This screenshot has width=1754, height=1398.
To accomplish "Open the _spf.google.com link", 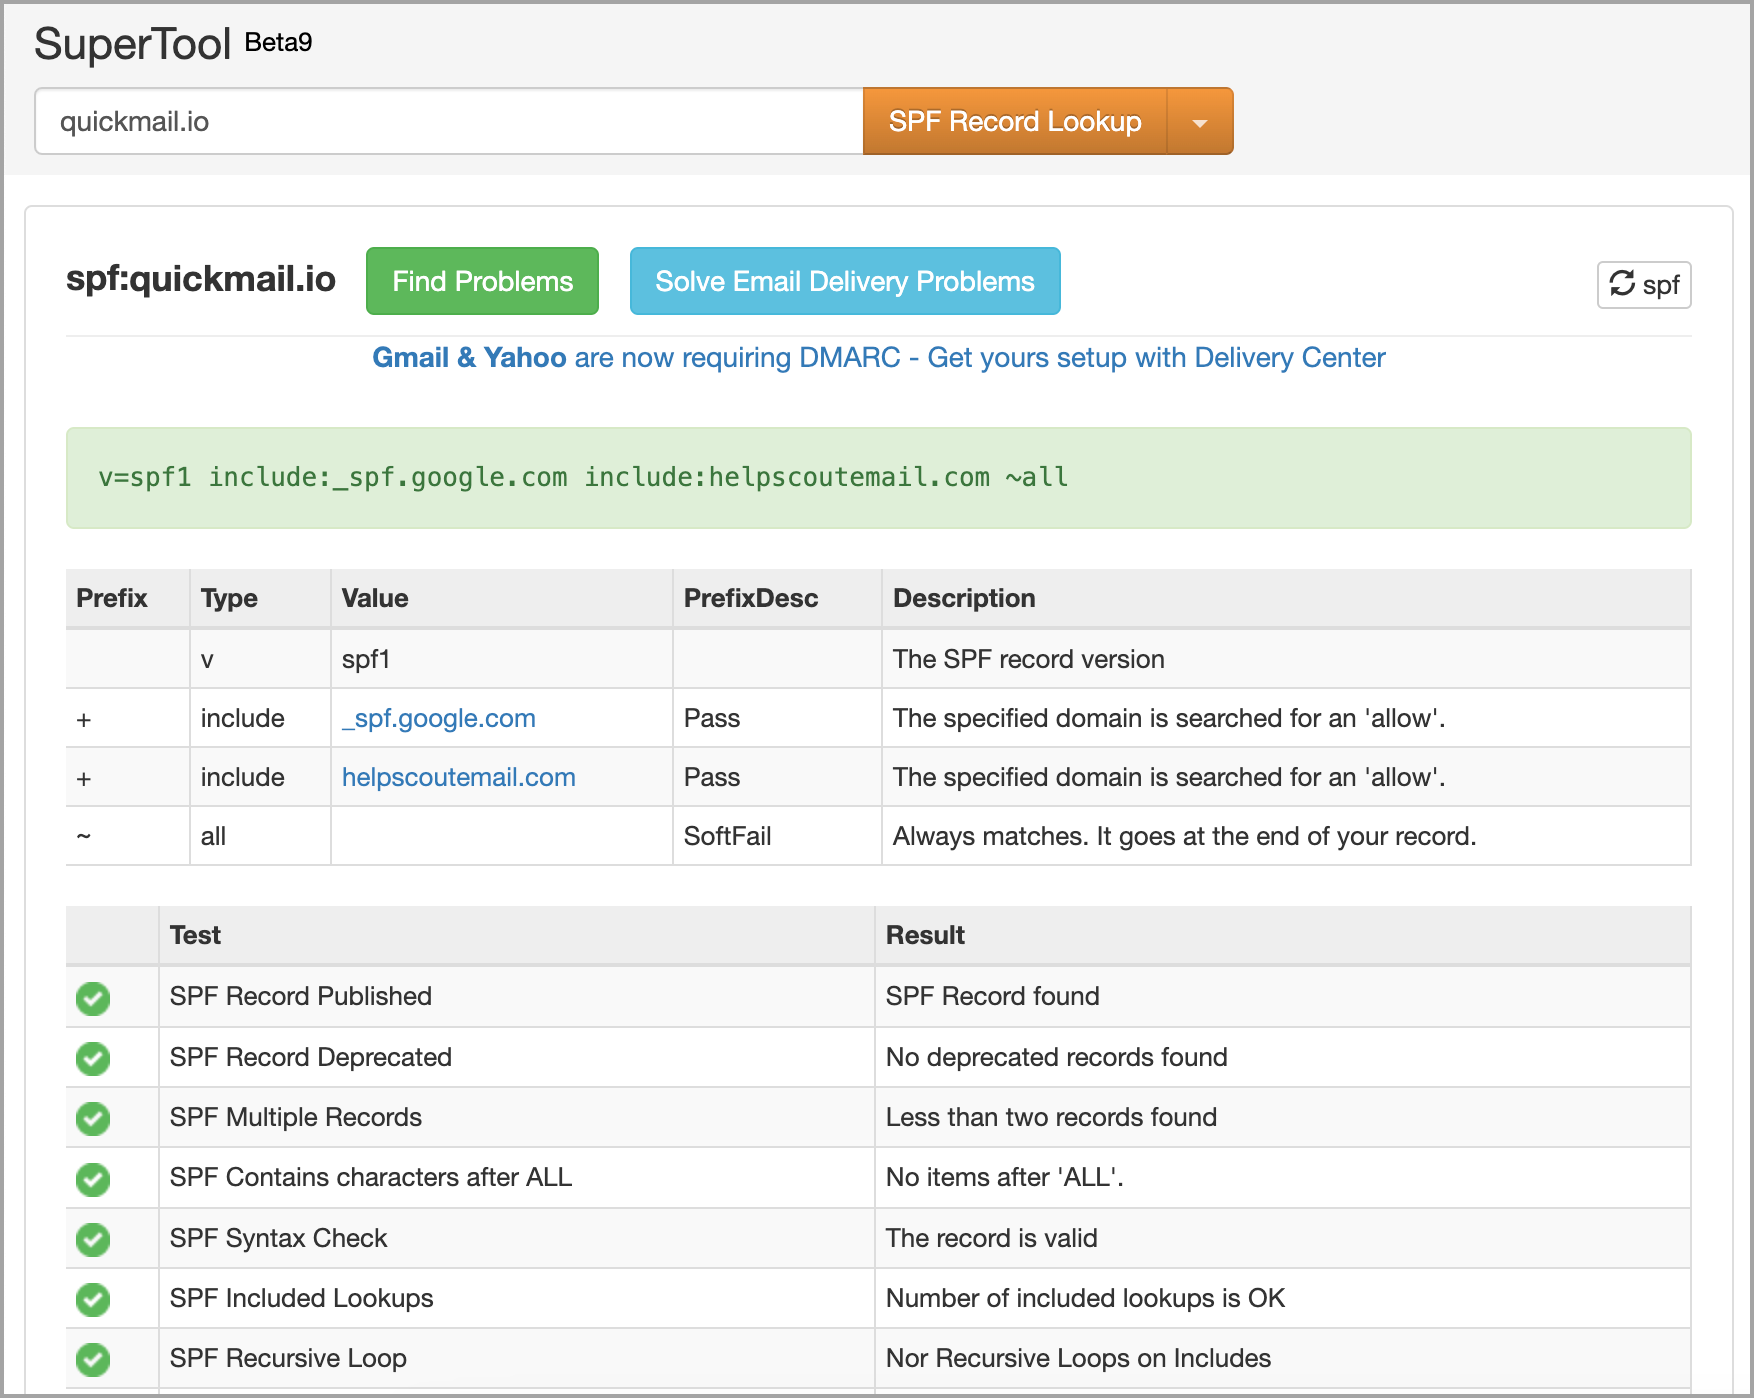I will (x=439, y=718).
